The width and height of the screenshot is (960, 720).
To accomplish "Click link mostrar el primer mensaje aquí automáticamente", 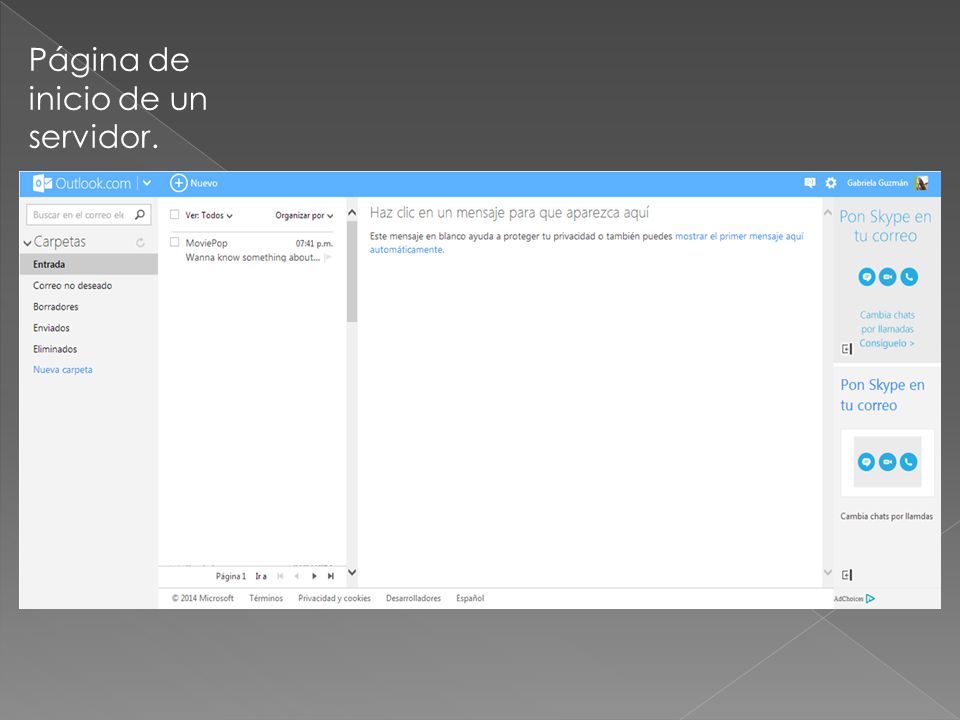I will click(x=739, y=236).
